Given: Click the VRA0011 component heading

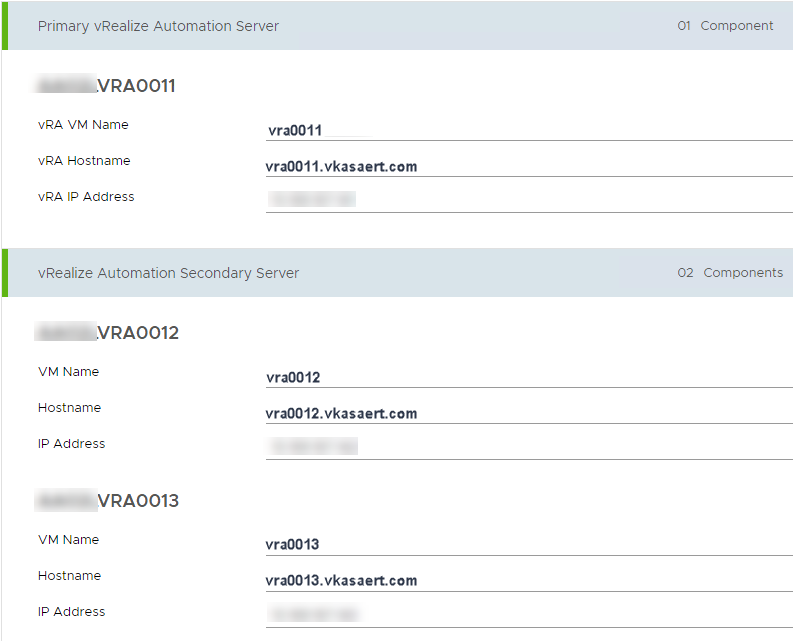Looking at the screenshot, I should 107,87.
